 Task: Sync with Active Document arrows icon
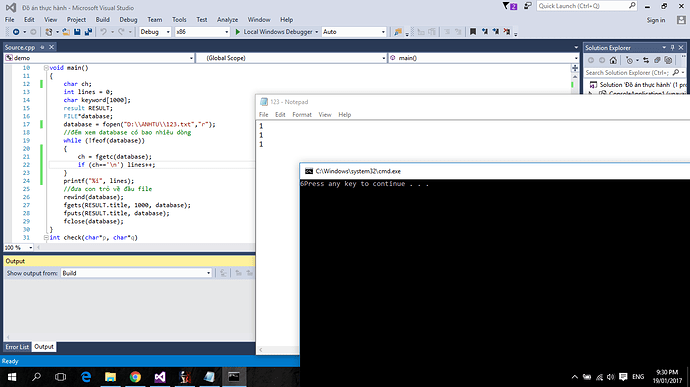[x=646, y=60]
